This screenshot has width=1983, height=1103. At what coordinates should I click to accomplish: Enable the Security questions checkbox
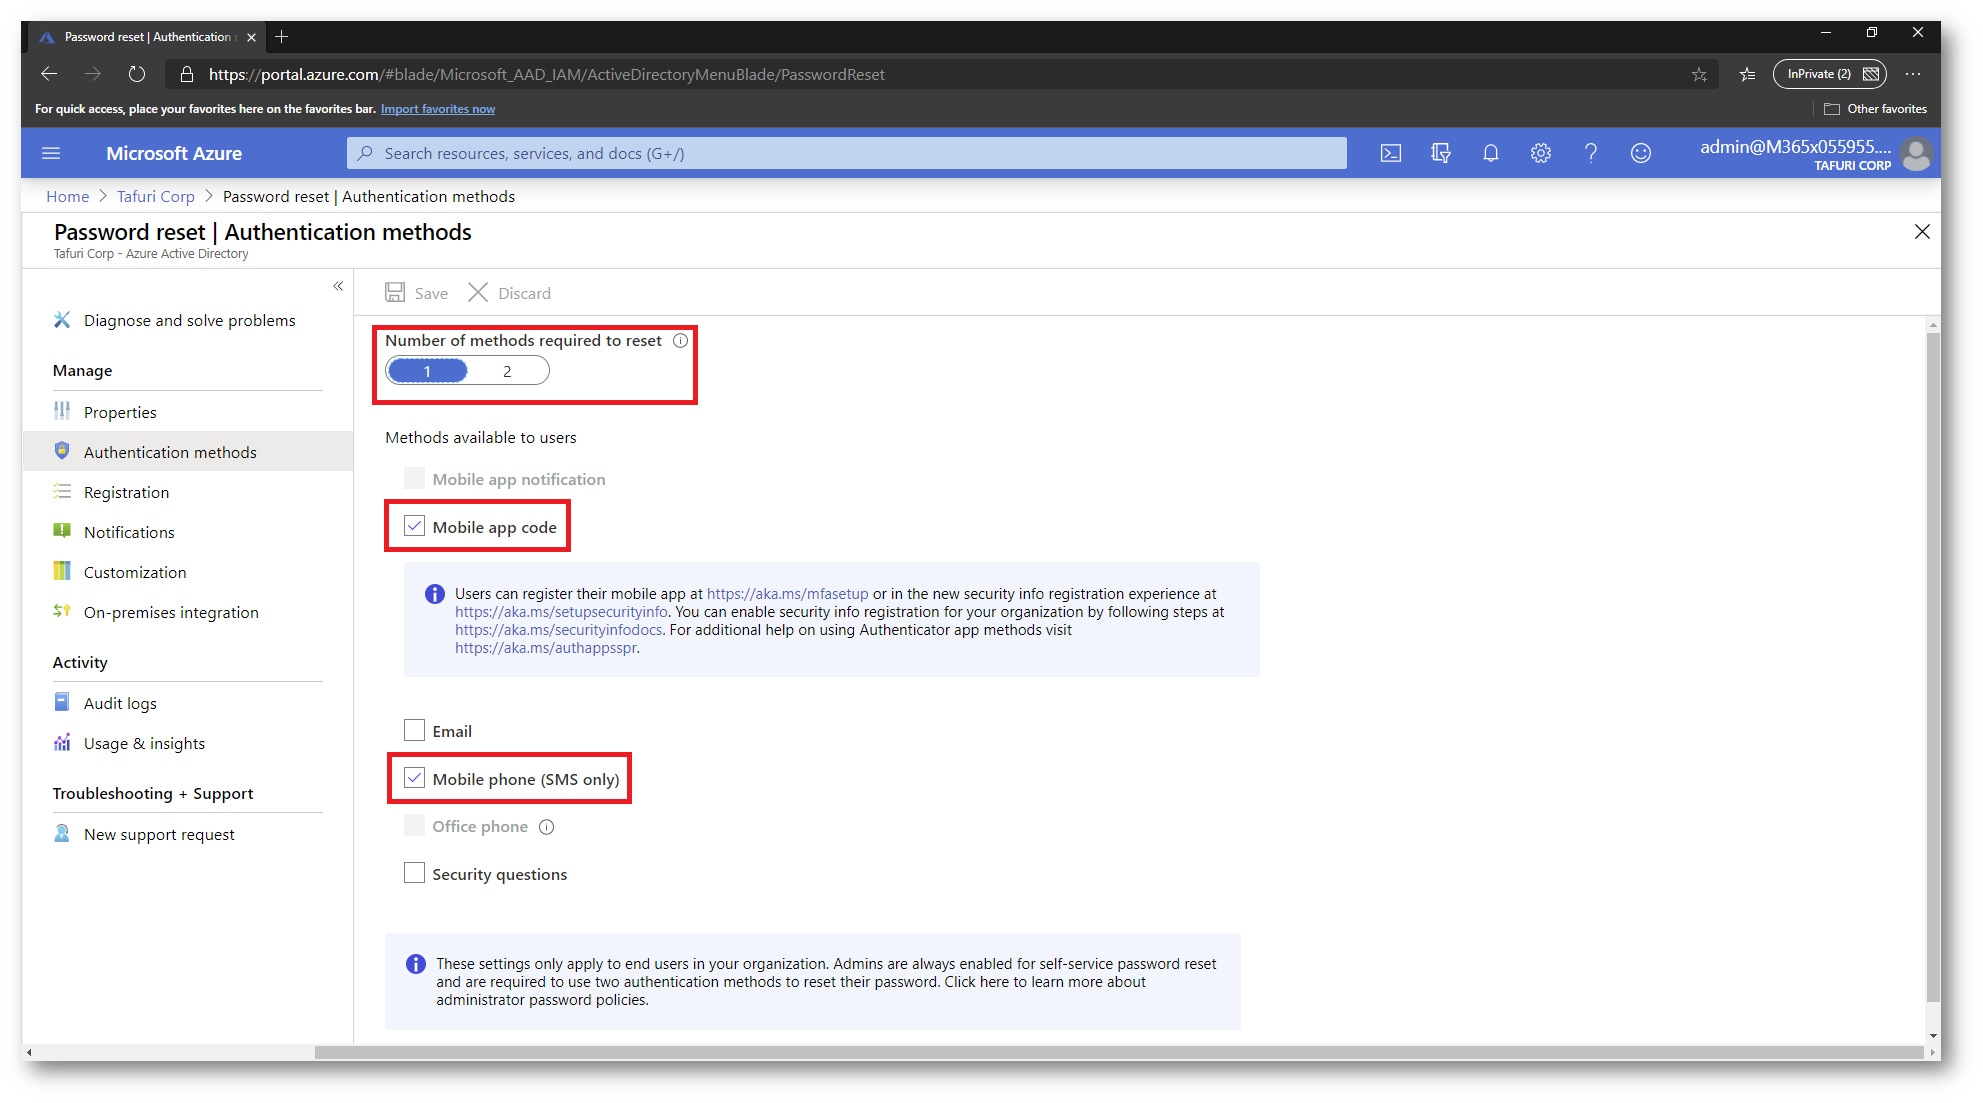pos(414,873)
